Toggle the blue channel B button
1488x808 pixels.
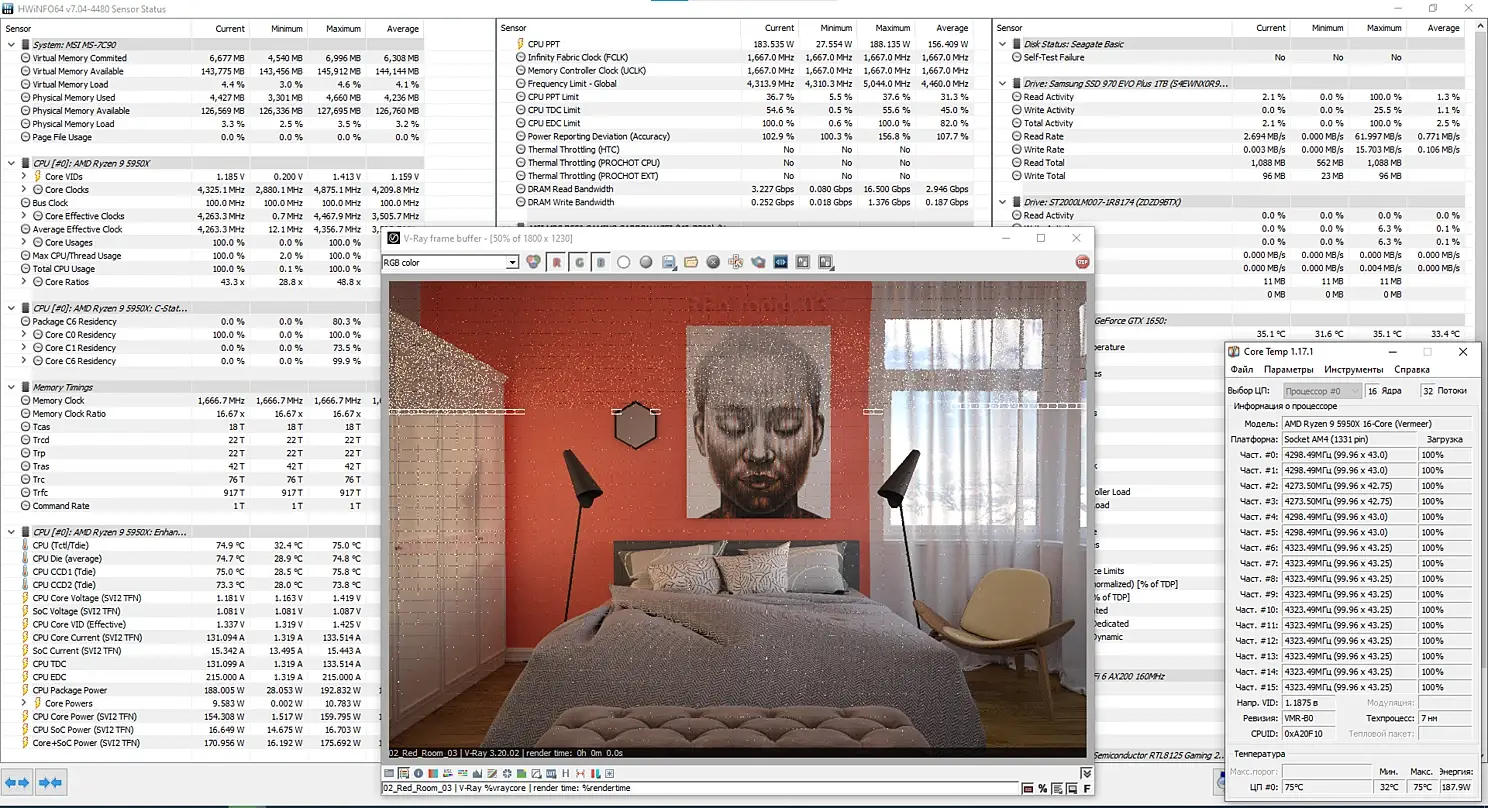pos(601,262)
